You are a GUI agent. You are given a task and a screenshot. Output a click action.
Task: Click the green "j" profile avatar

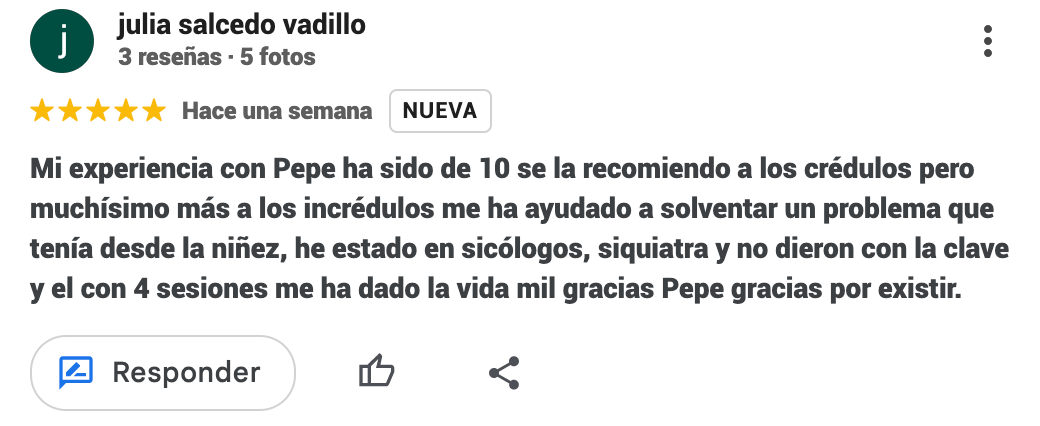62,41
